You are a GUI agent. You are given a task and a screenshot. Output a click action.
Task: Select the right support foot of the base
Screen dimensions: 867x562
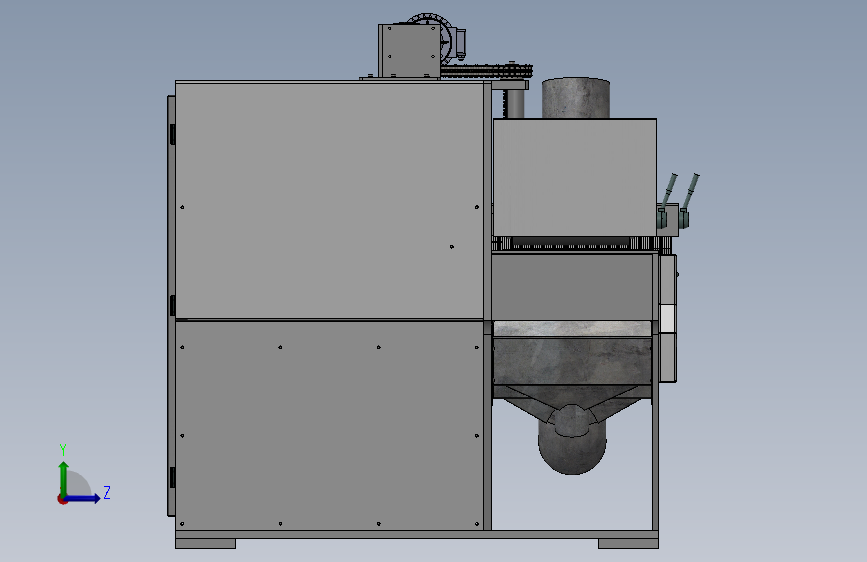(628, 544)
